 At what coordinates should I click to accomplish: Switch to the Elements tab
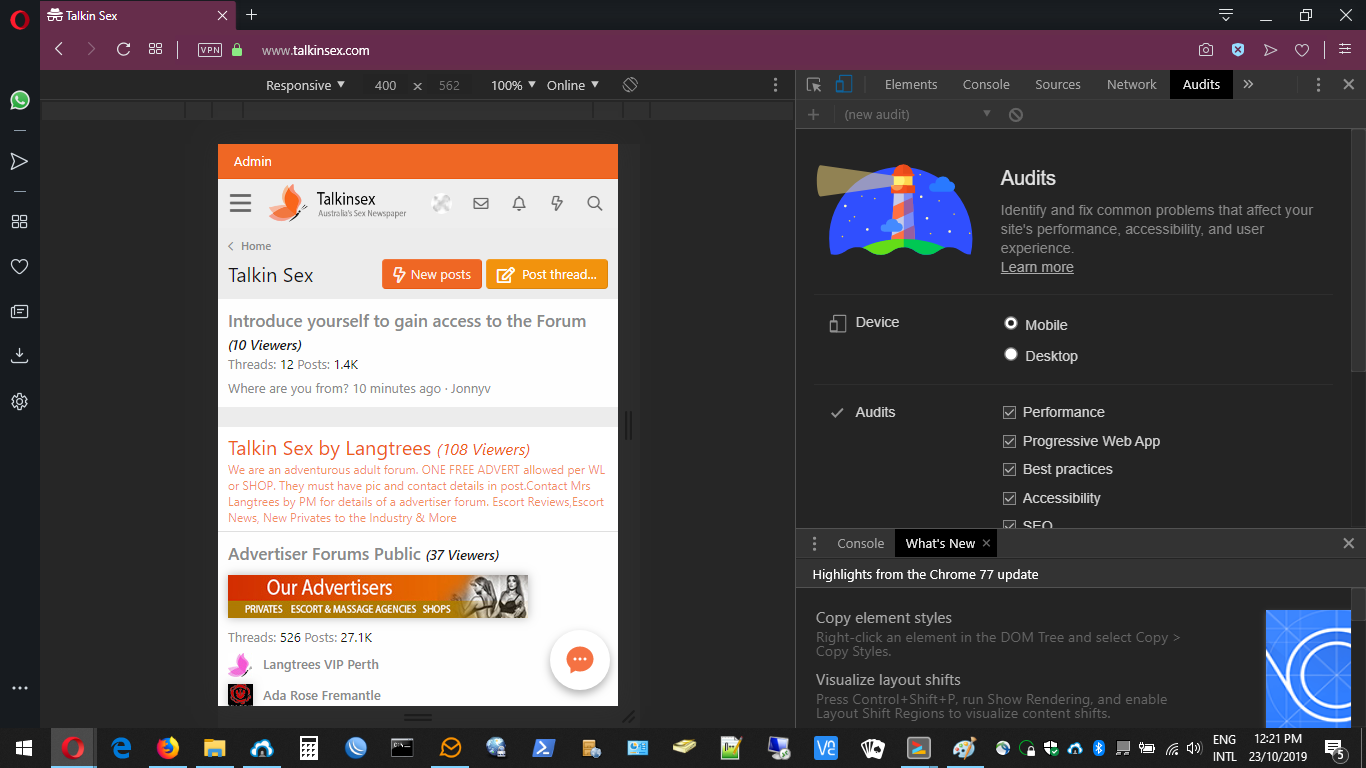(911, 85)
